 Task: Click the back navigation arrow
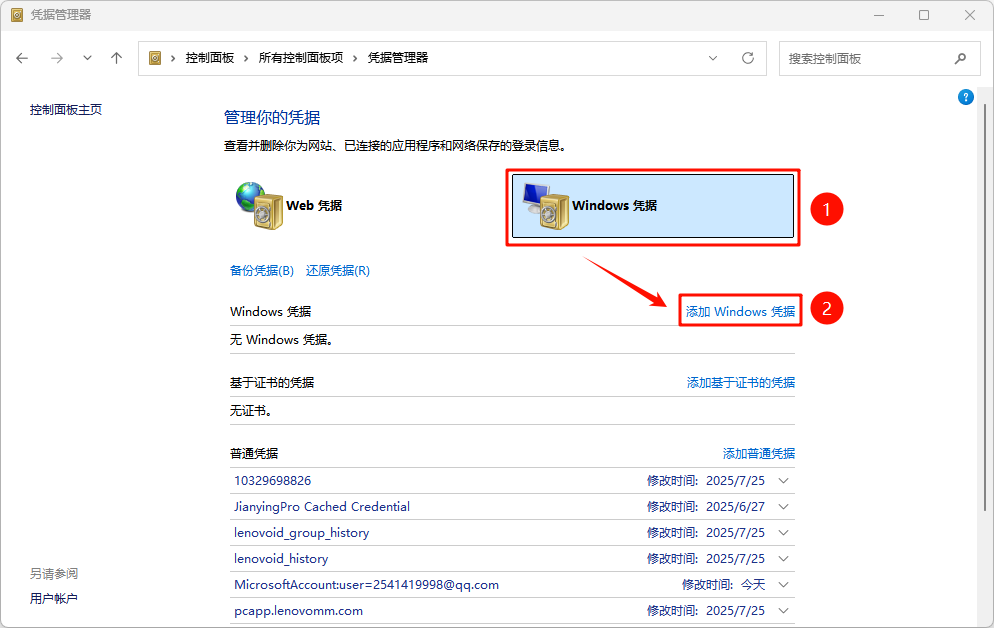pos(23,58)
